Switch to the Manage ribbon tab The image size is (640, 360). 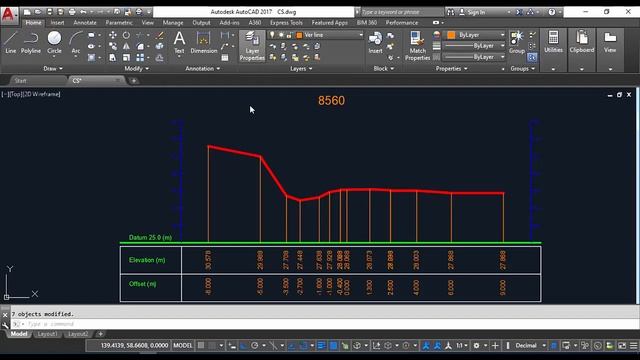173,22
